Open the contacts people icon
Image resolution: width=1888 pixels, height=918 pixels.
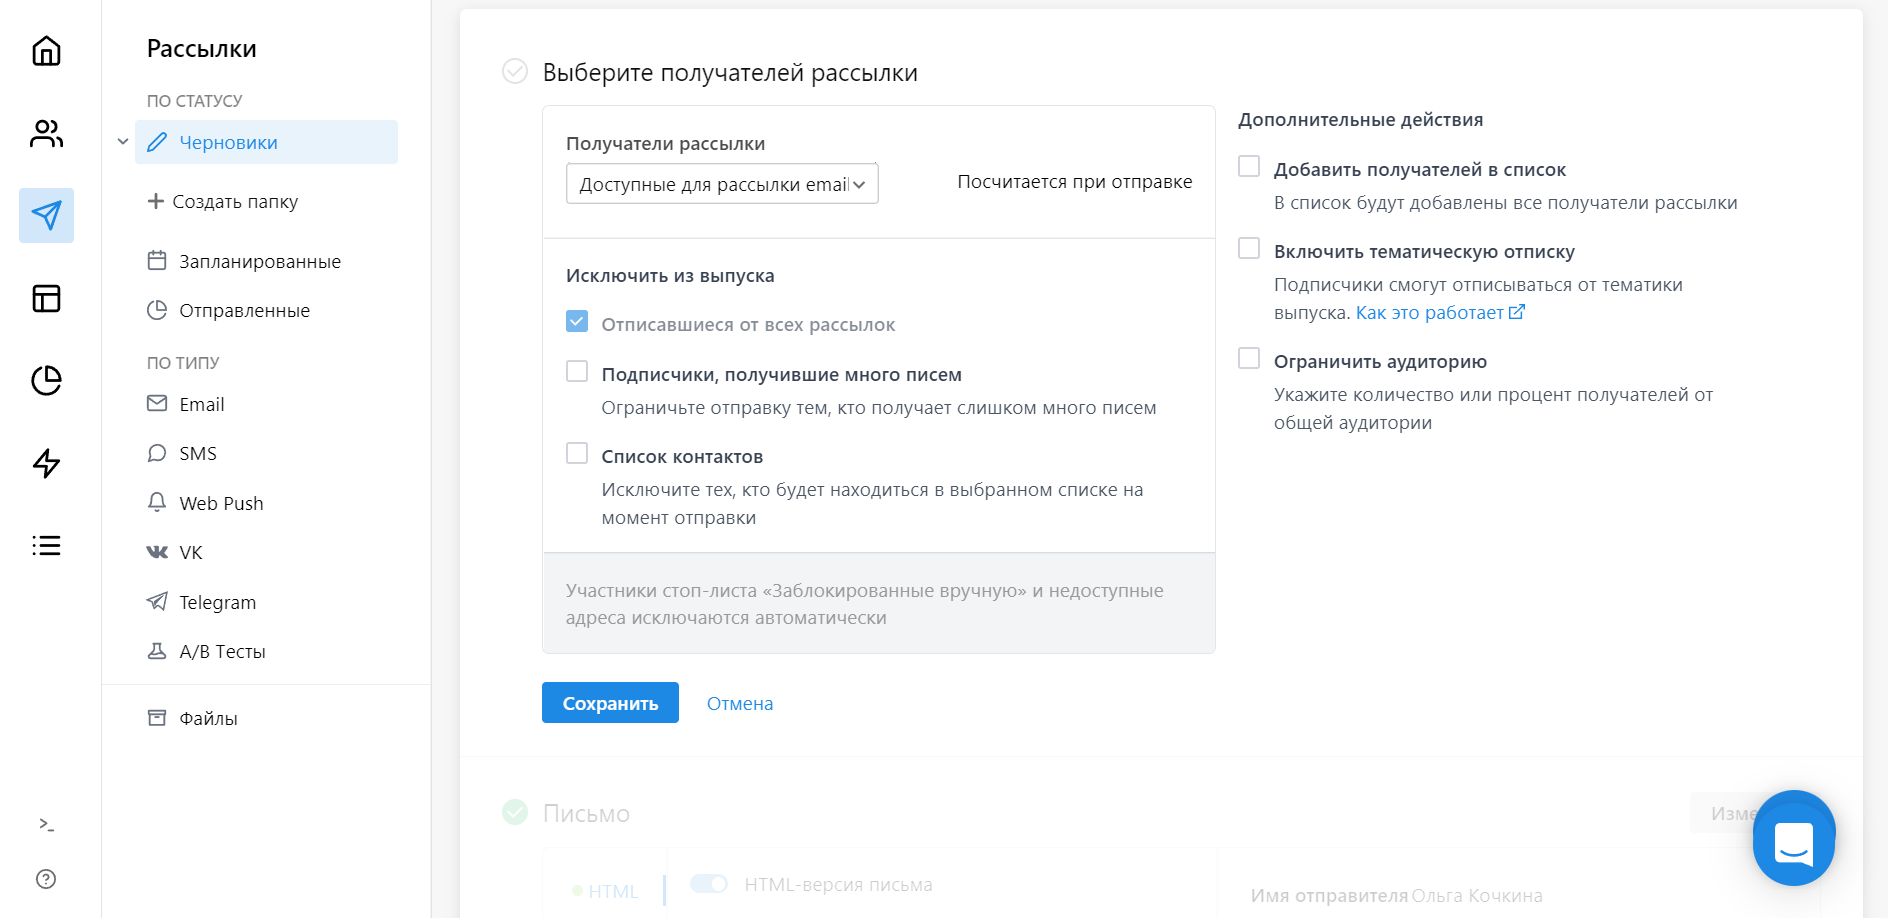(46, 133)
